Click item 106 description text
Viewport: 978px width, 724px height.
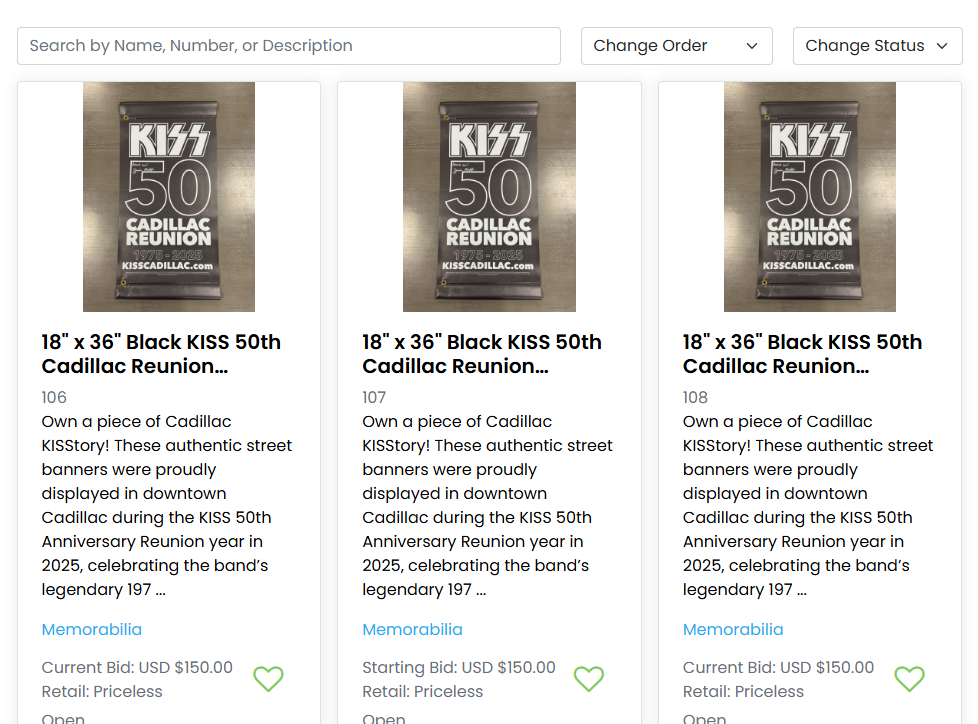tap(166, 506)
